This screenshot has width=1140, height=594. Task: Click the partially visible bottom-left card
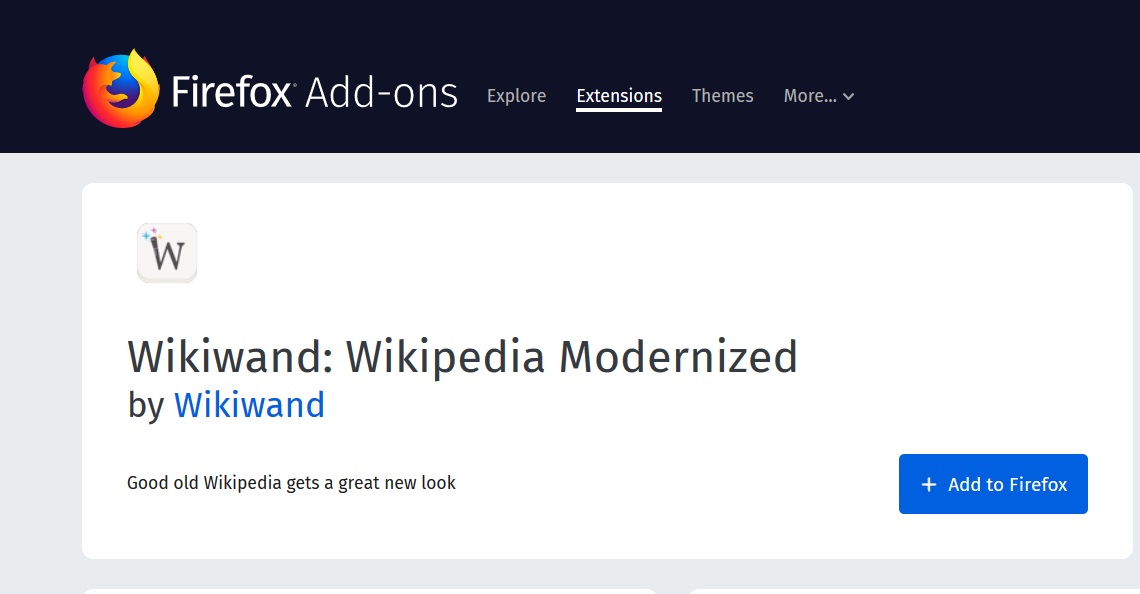coord(368,591)
